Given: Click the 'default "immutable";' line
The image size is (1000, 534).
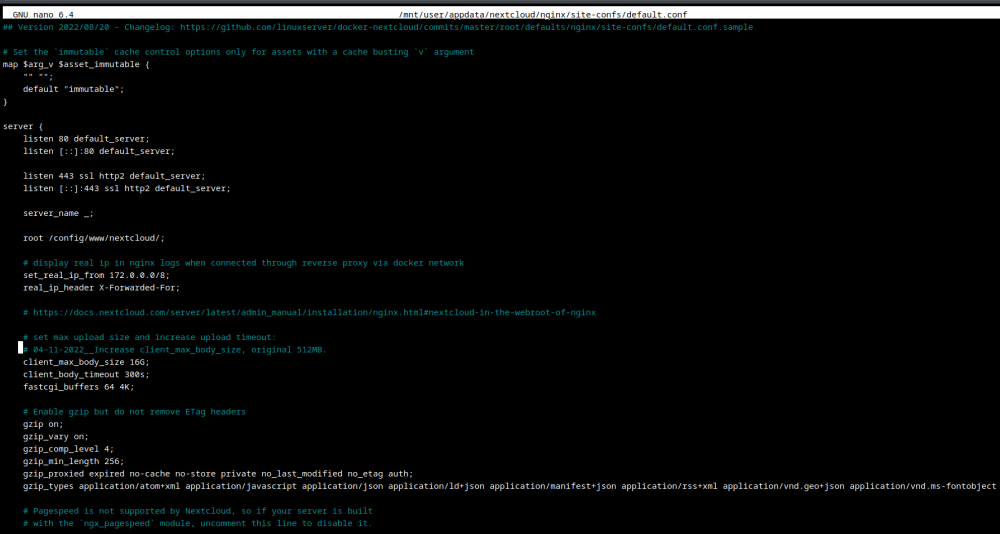Looking at the screenshot, I should (73, 89).
